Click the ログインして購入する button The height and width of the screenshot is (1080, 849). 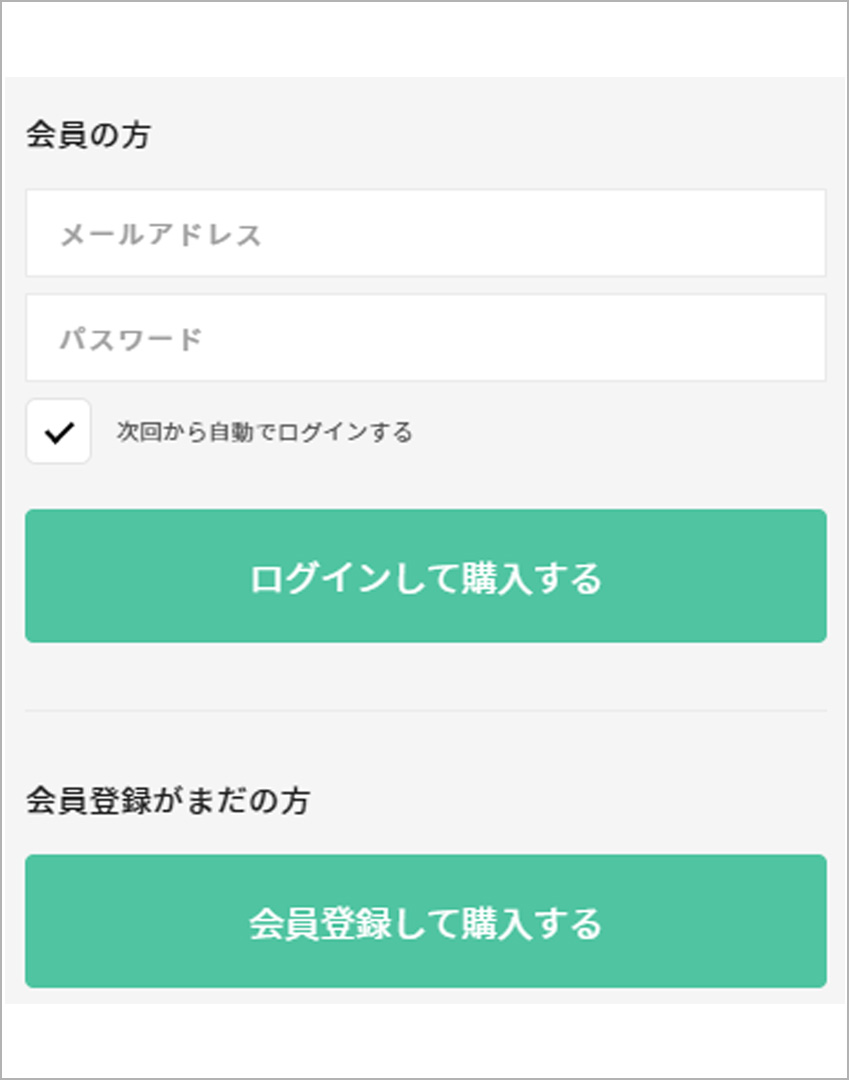click(x=426, y=576)
